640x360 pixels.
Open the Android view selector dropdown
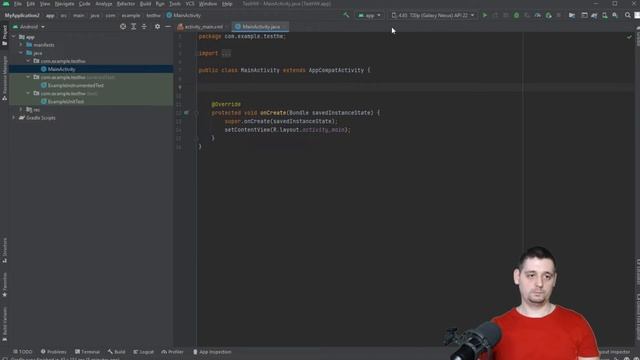[29, 27]
